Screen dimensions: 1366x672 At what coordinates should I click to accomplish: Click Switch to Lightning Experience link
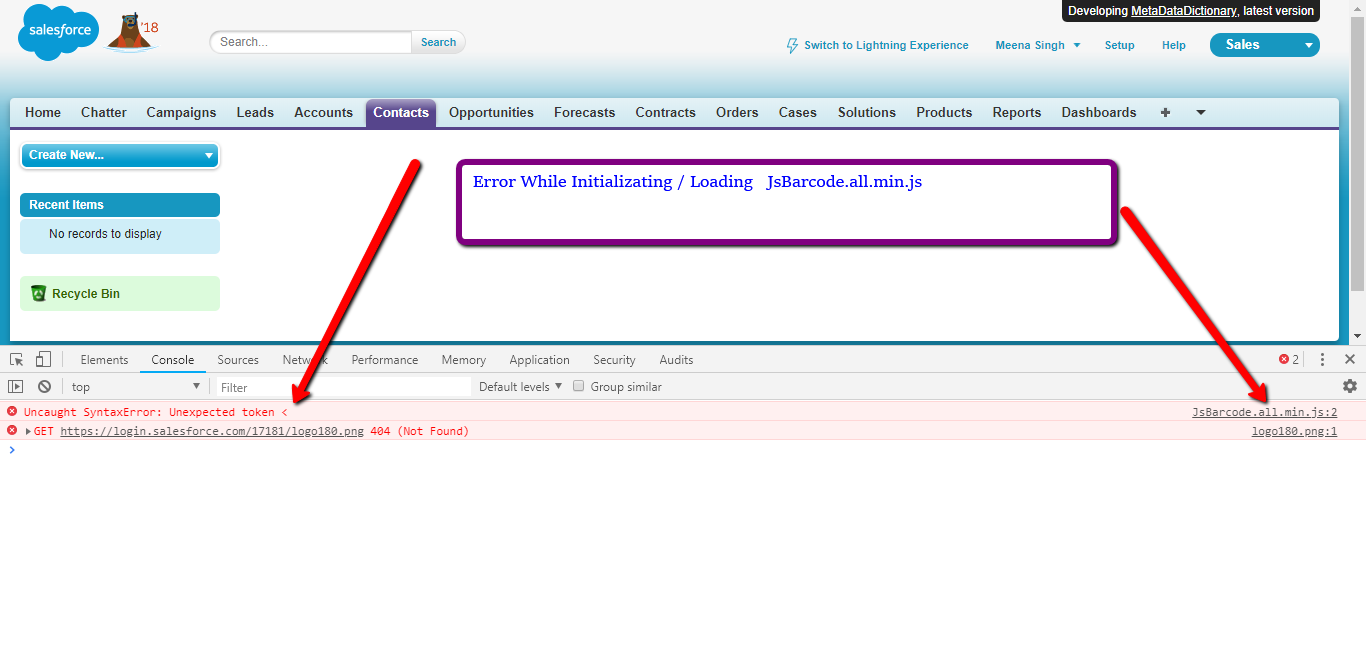pyautogui.click(x=886, y=45)
